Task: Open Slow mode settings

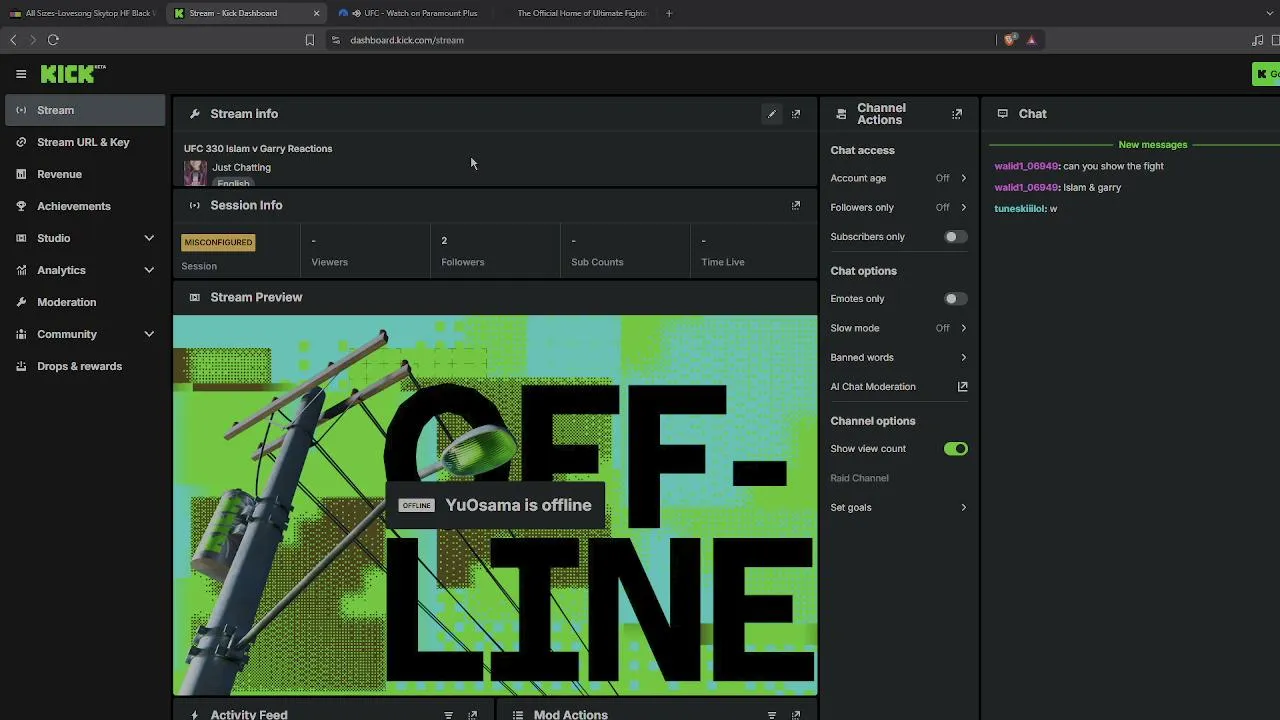Action: (x=899, y=328)
